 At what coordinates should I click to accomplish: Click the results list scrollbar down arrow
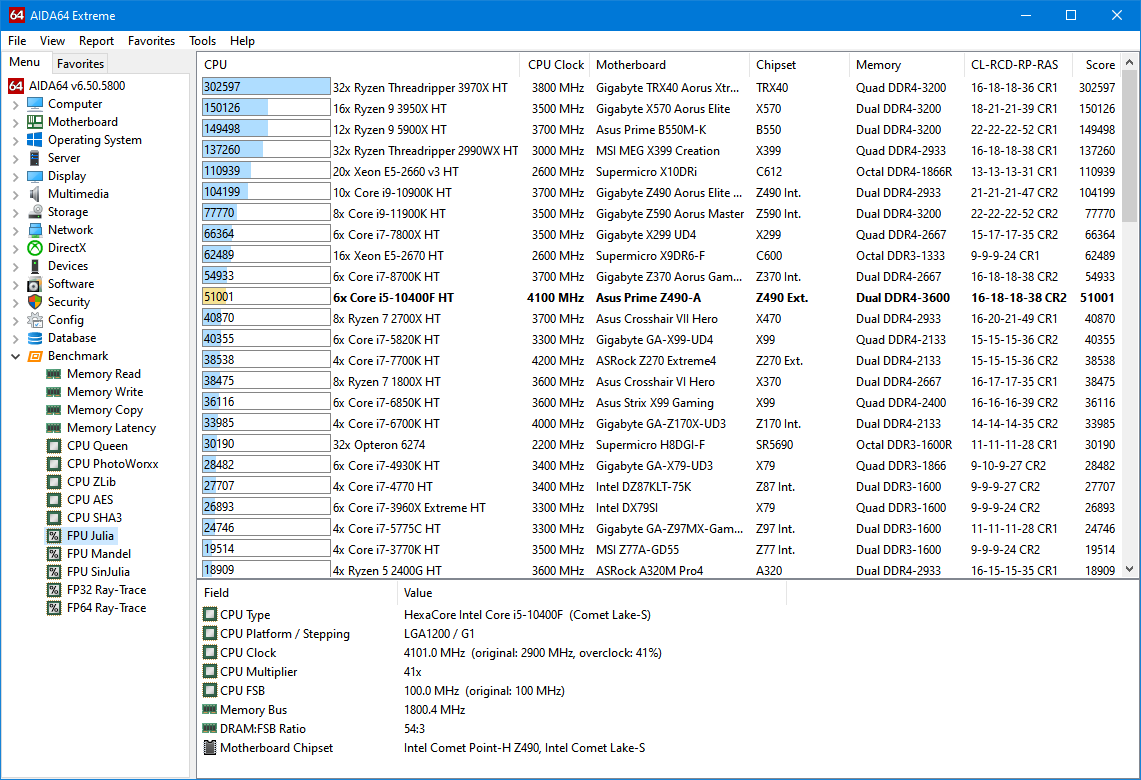[1129, 570]
